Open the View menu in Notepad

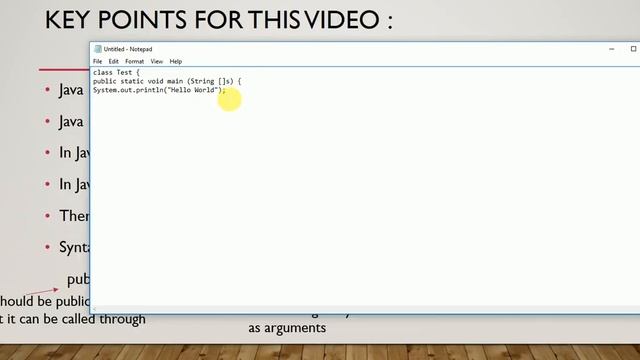coord(157,62)
